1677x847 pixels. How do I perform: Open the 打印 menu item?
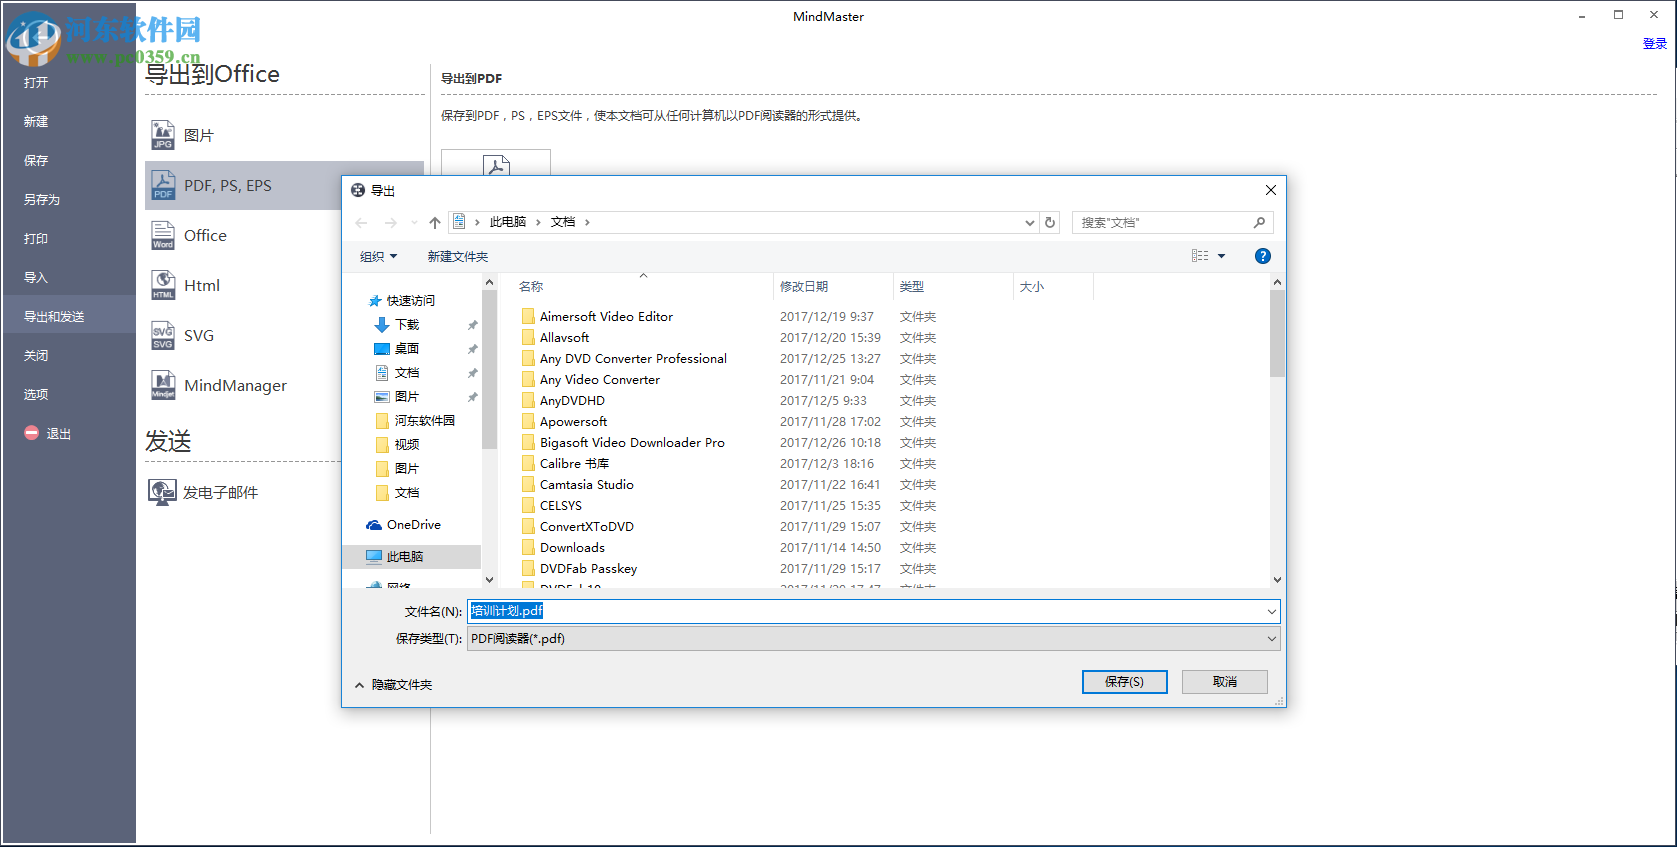pos(36,238)
